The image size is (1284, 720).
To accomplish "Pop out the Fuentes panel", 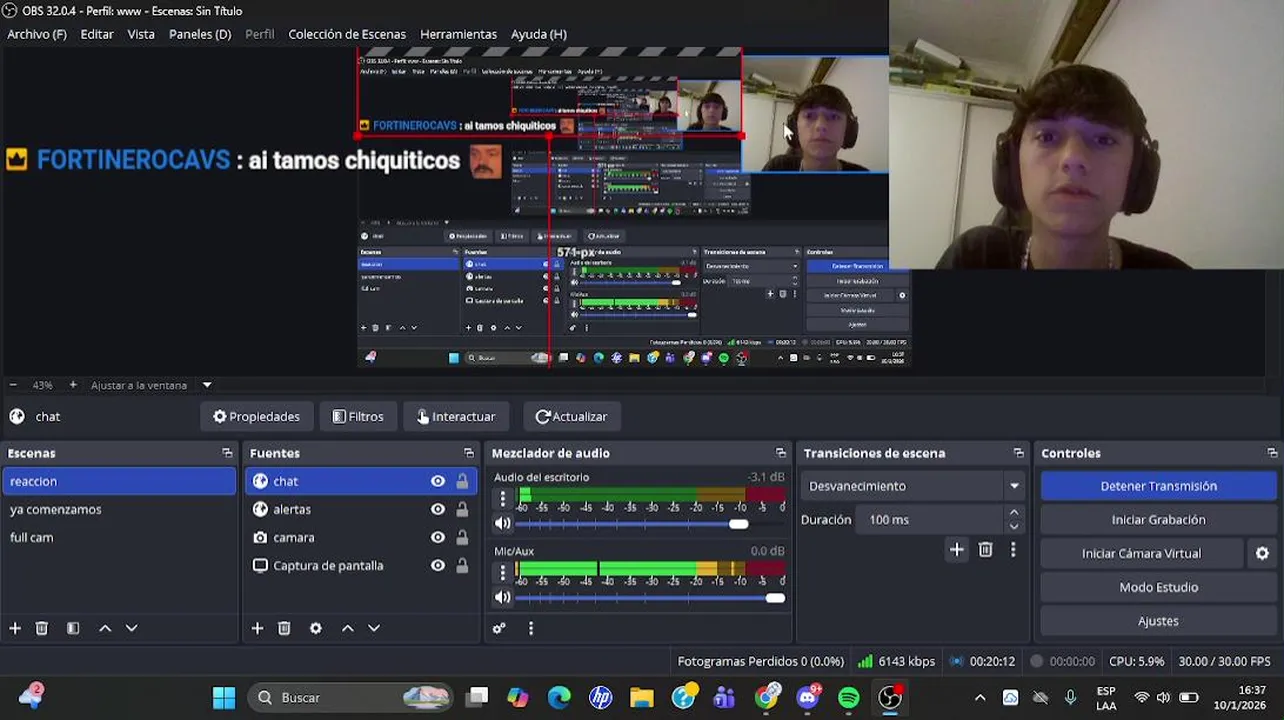I will (x=468, y=453).
